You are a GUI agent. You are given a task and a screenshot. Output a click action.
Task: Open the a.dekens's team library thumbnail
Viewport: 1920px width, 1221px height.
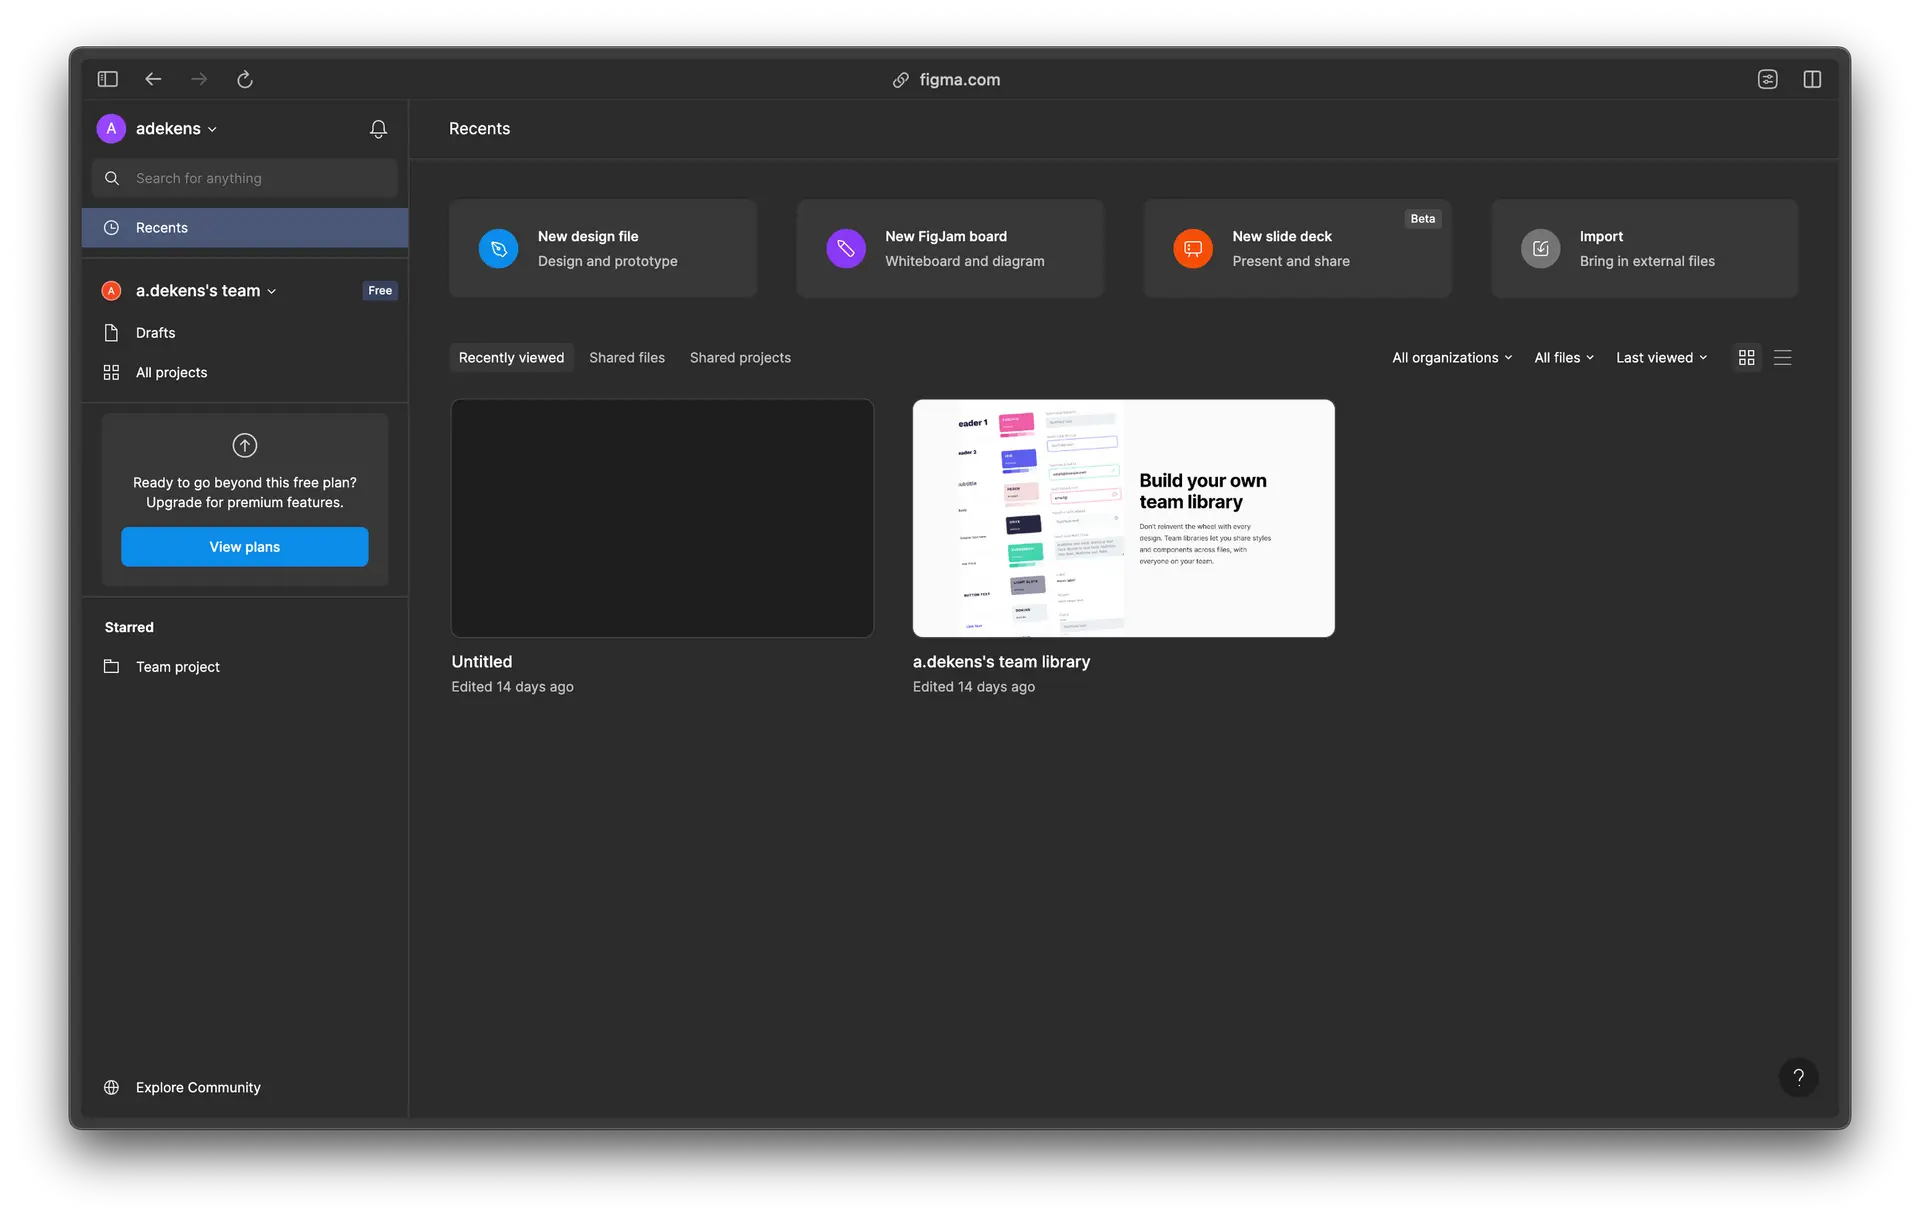click(1123, 518)
